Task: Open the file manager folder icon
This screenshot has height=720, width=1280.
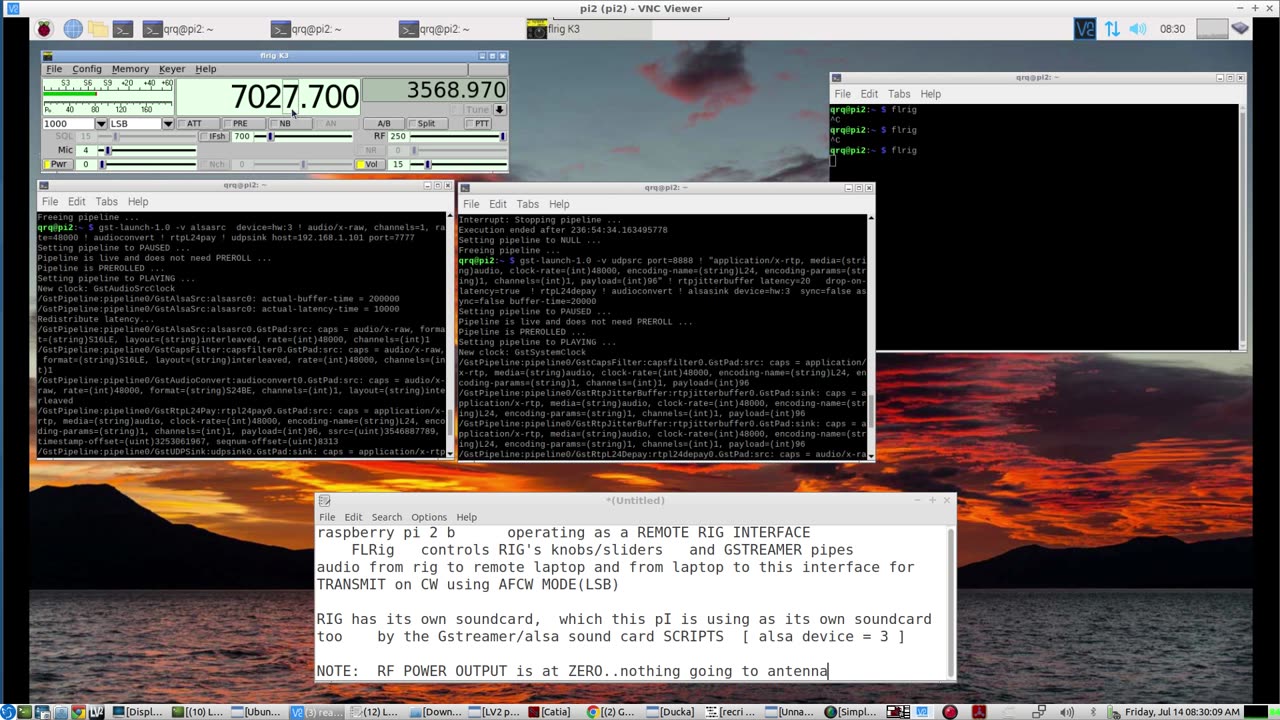Action: point(98,29)
